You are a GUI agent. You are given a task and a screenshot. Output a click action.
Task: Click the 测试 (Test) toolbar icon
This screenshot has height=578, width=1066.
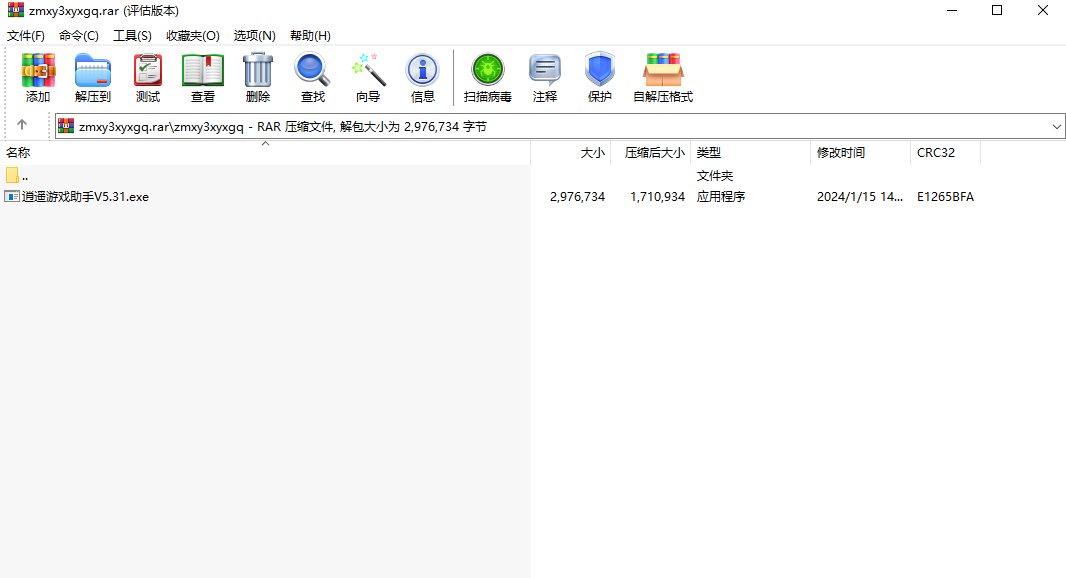[148, 70]
